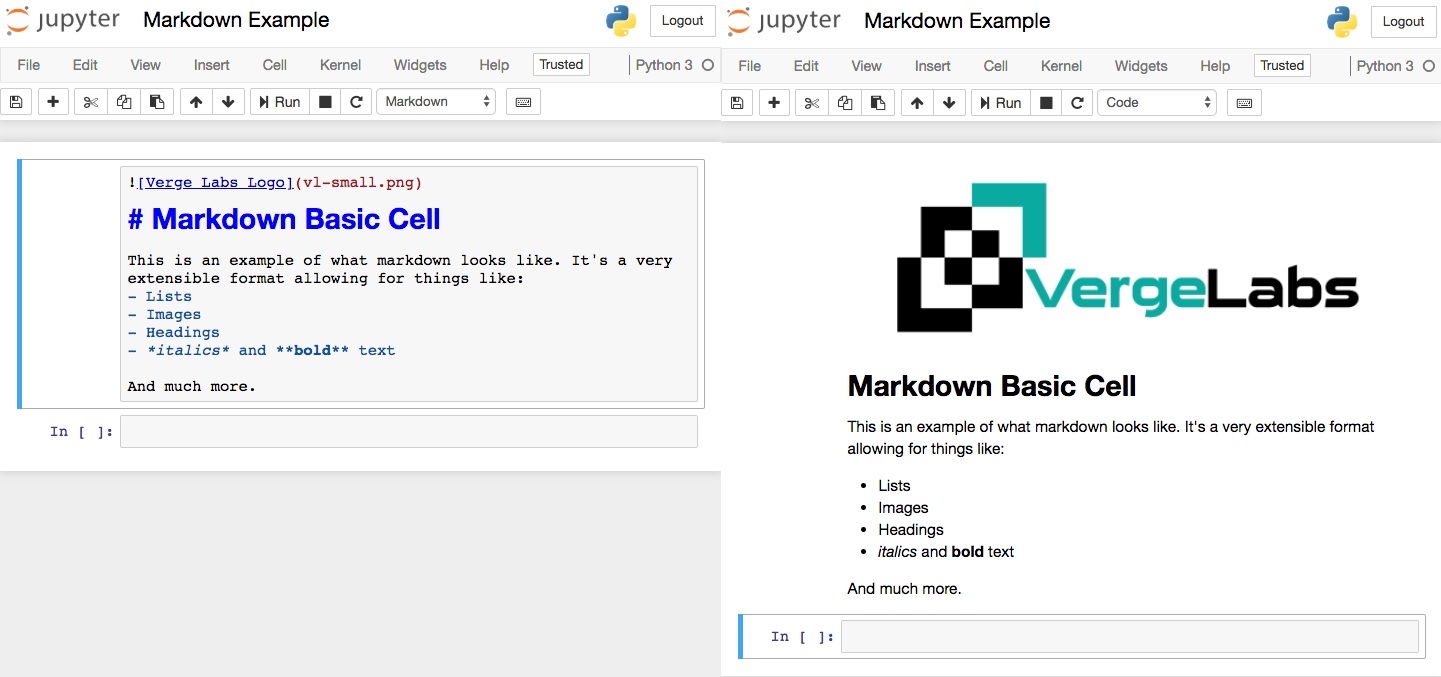Paste cells using the left notebook's paste icon

157,102
